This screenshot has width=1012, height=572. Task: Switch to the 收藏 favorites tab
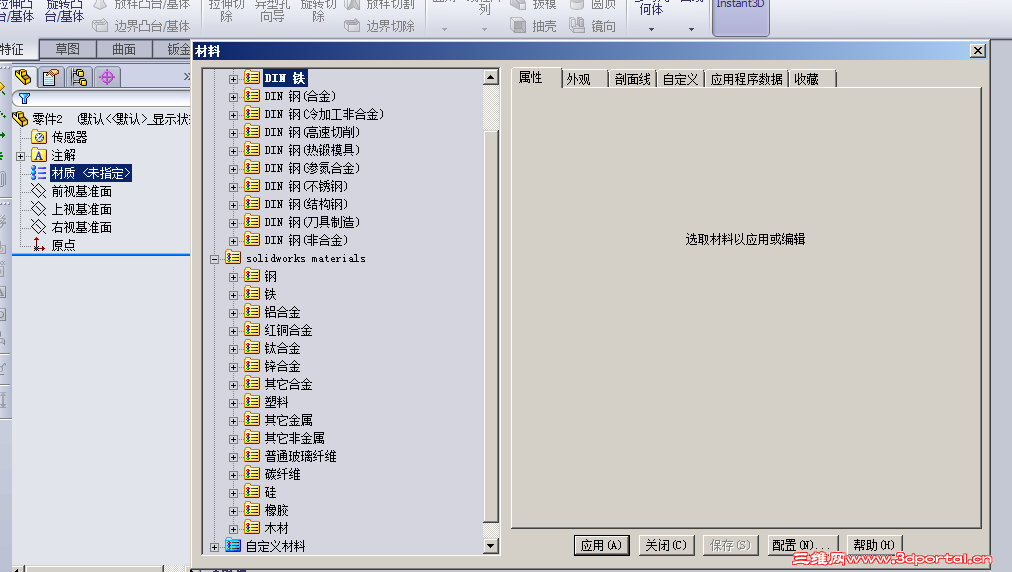click(812, 79)
